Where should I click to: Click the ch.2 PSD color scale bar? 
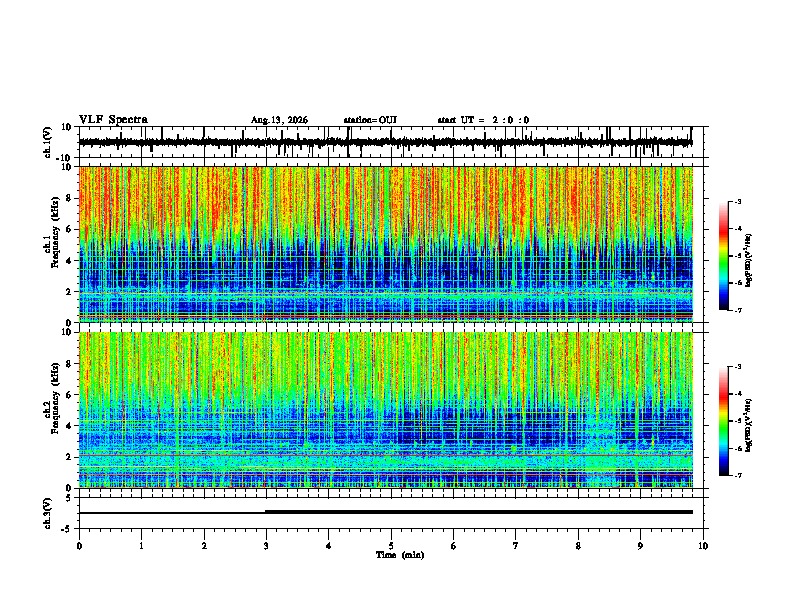723,421
